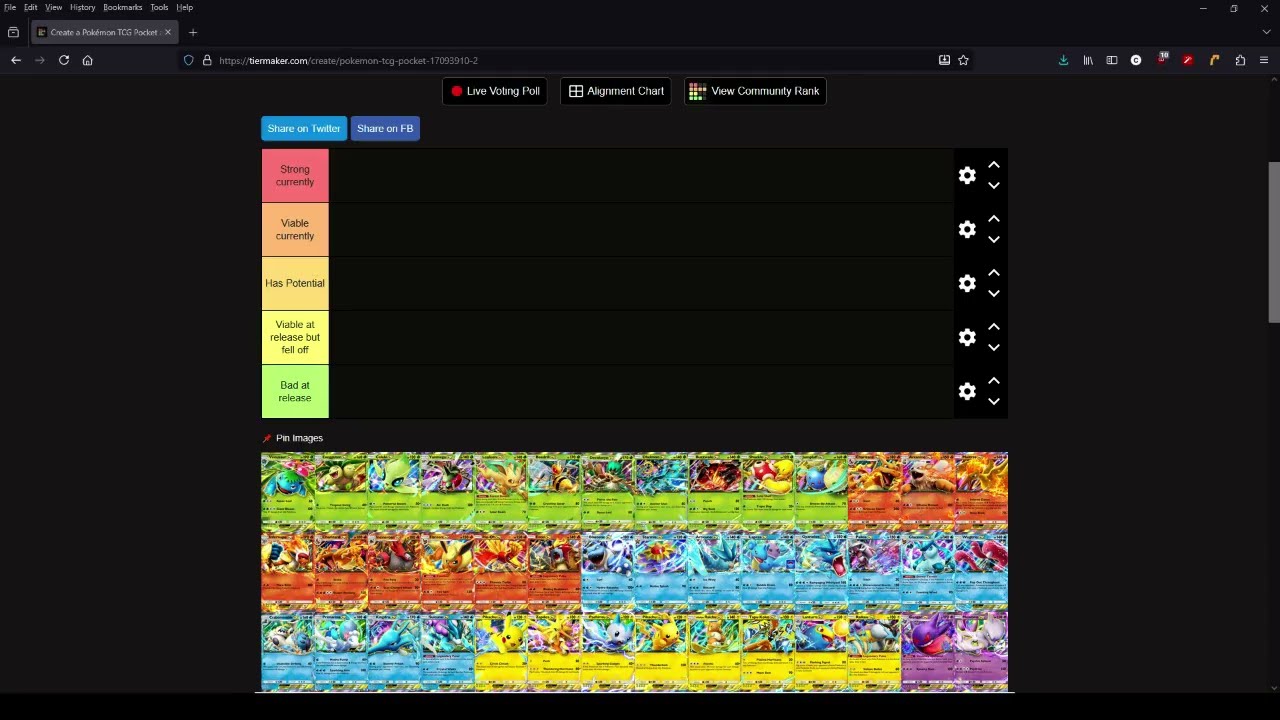Click the site shield tracking protection icon
This screenshot has height=720, width=1280.
188,60
